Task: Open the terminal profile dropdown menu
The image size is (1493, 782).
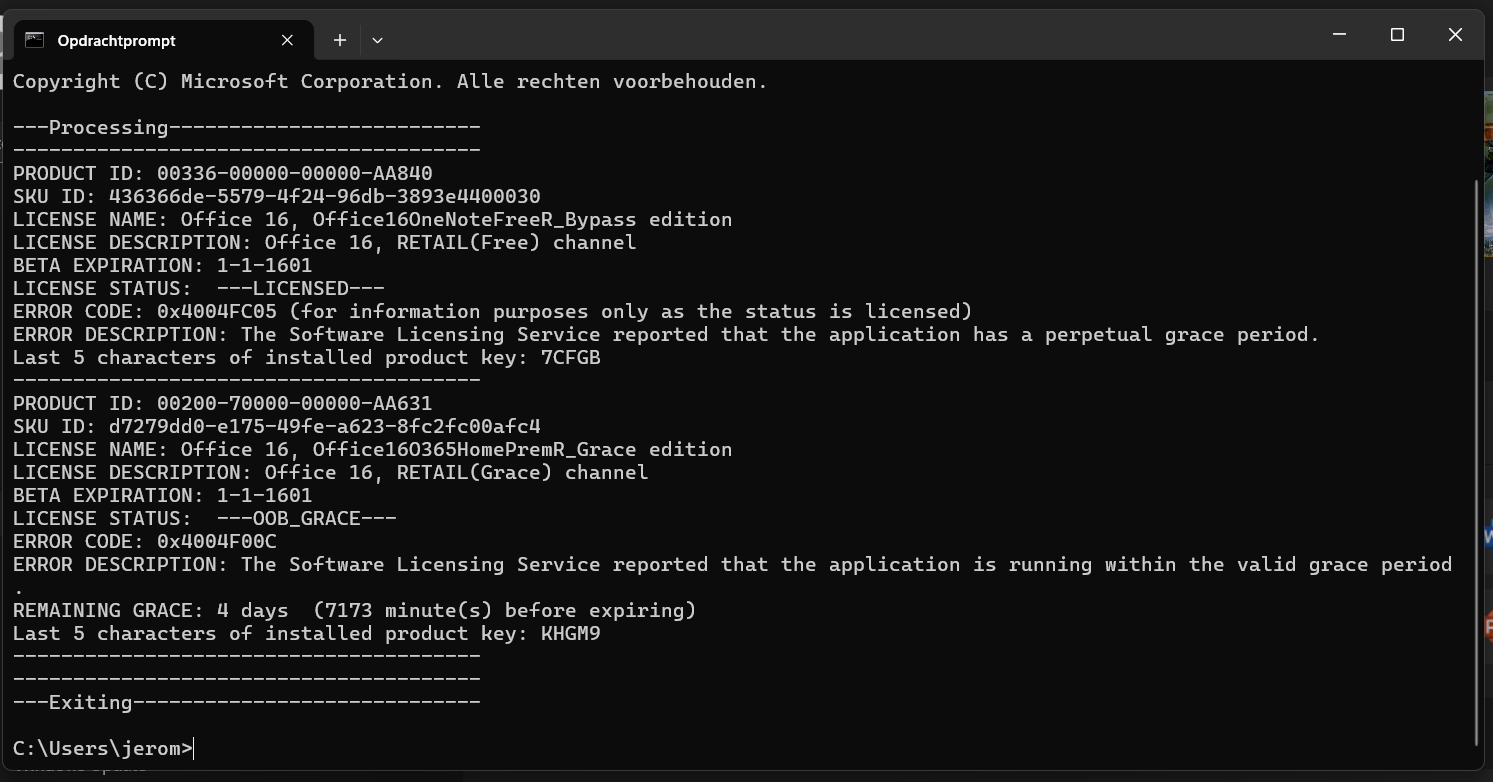Action: (377, 40)
